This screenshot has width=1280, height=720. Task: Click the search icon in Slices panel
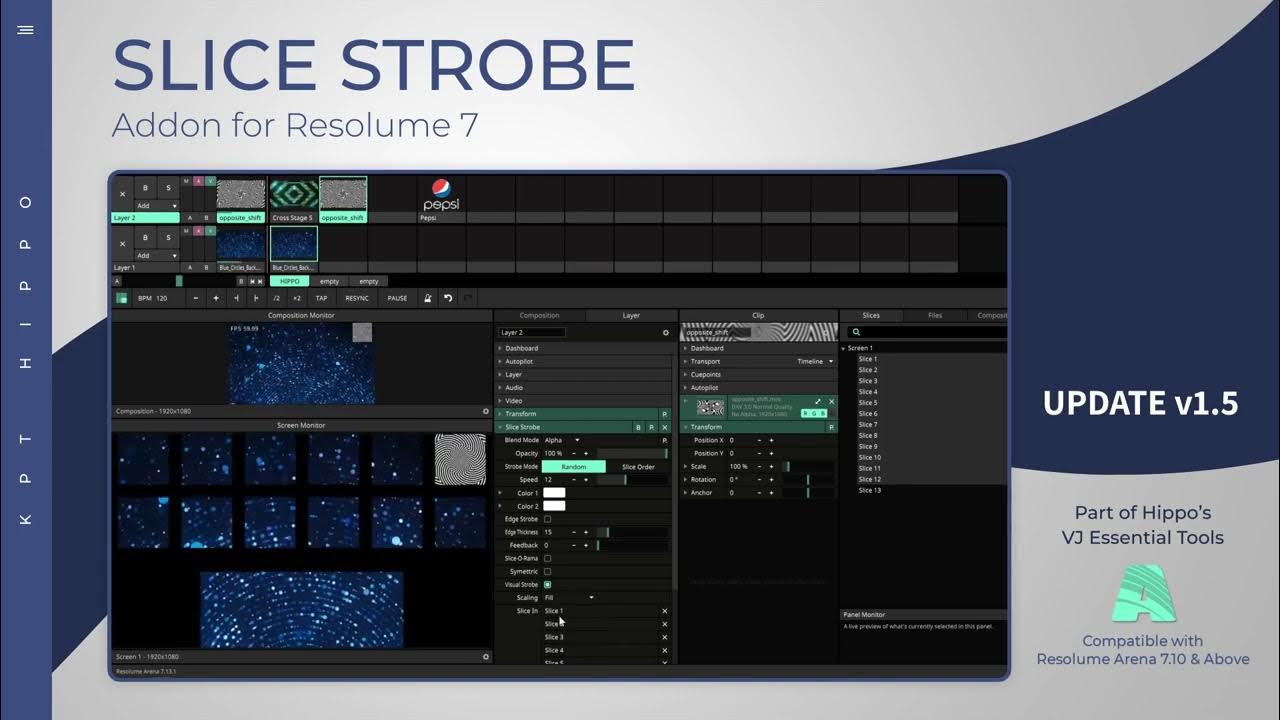pyautogui.click(x=857, y=332)
